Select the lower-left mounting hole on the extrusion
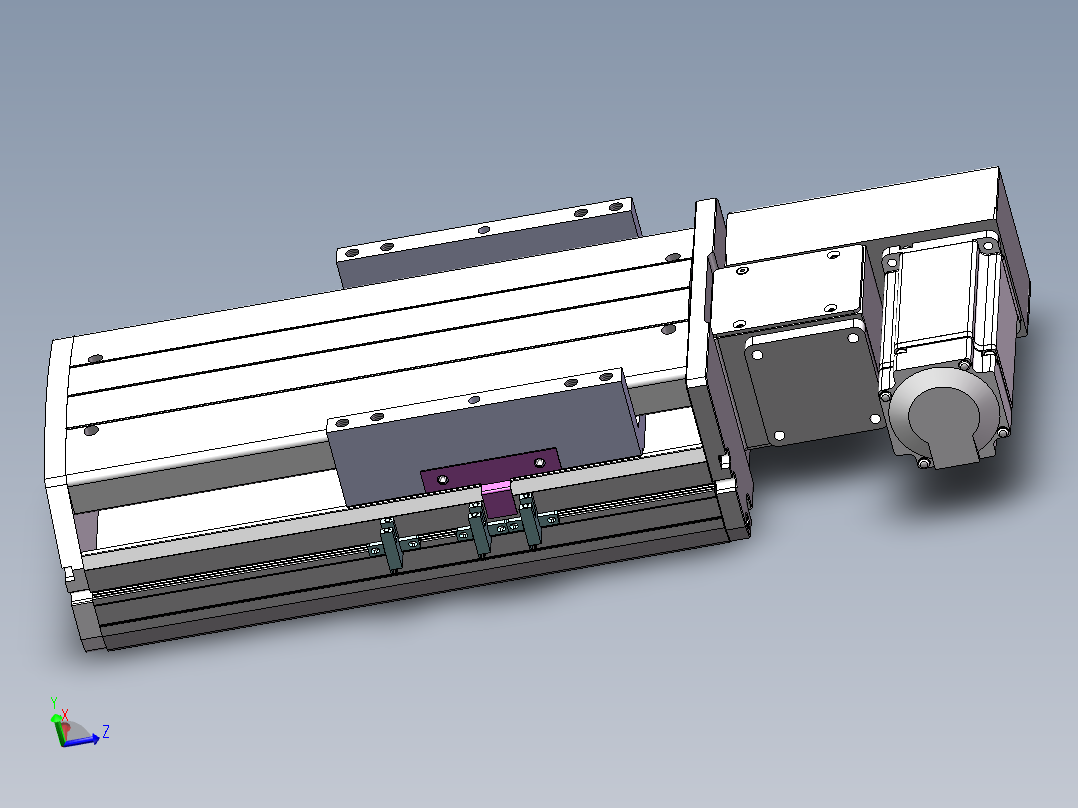 point(91,431)
